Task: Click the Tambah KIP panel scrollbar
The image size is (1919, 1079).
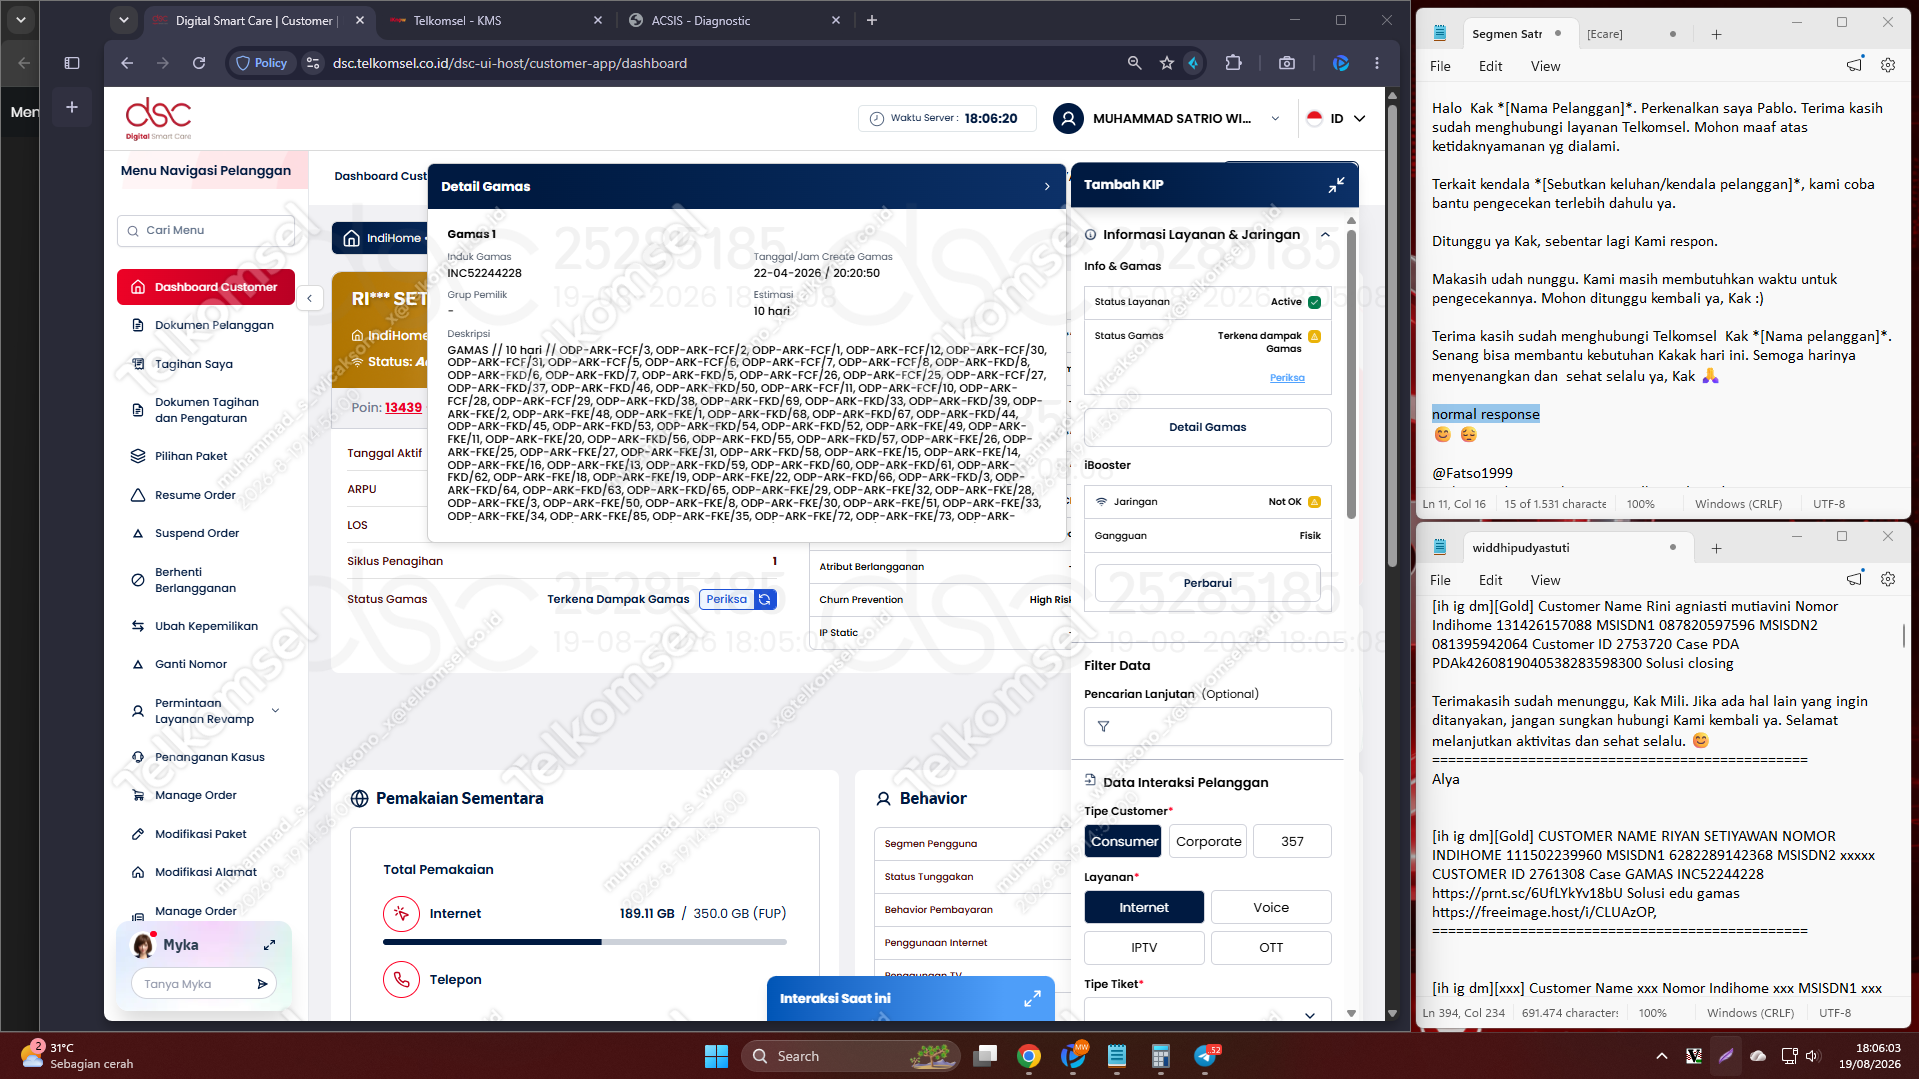Action: tap(1351, 375)
